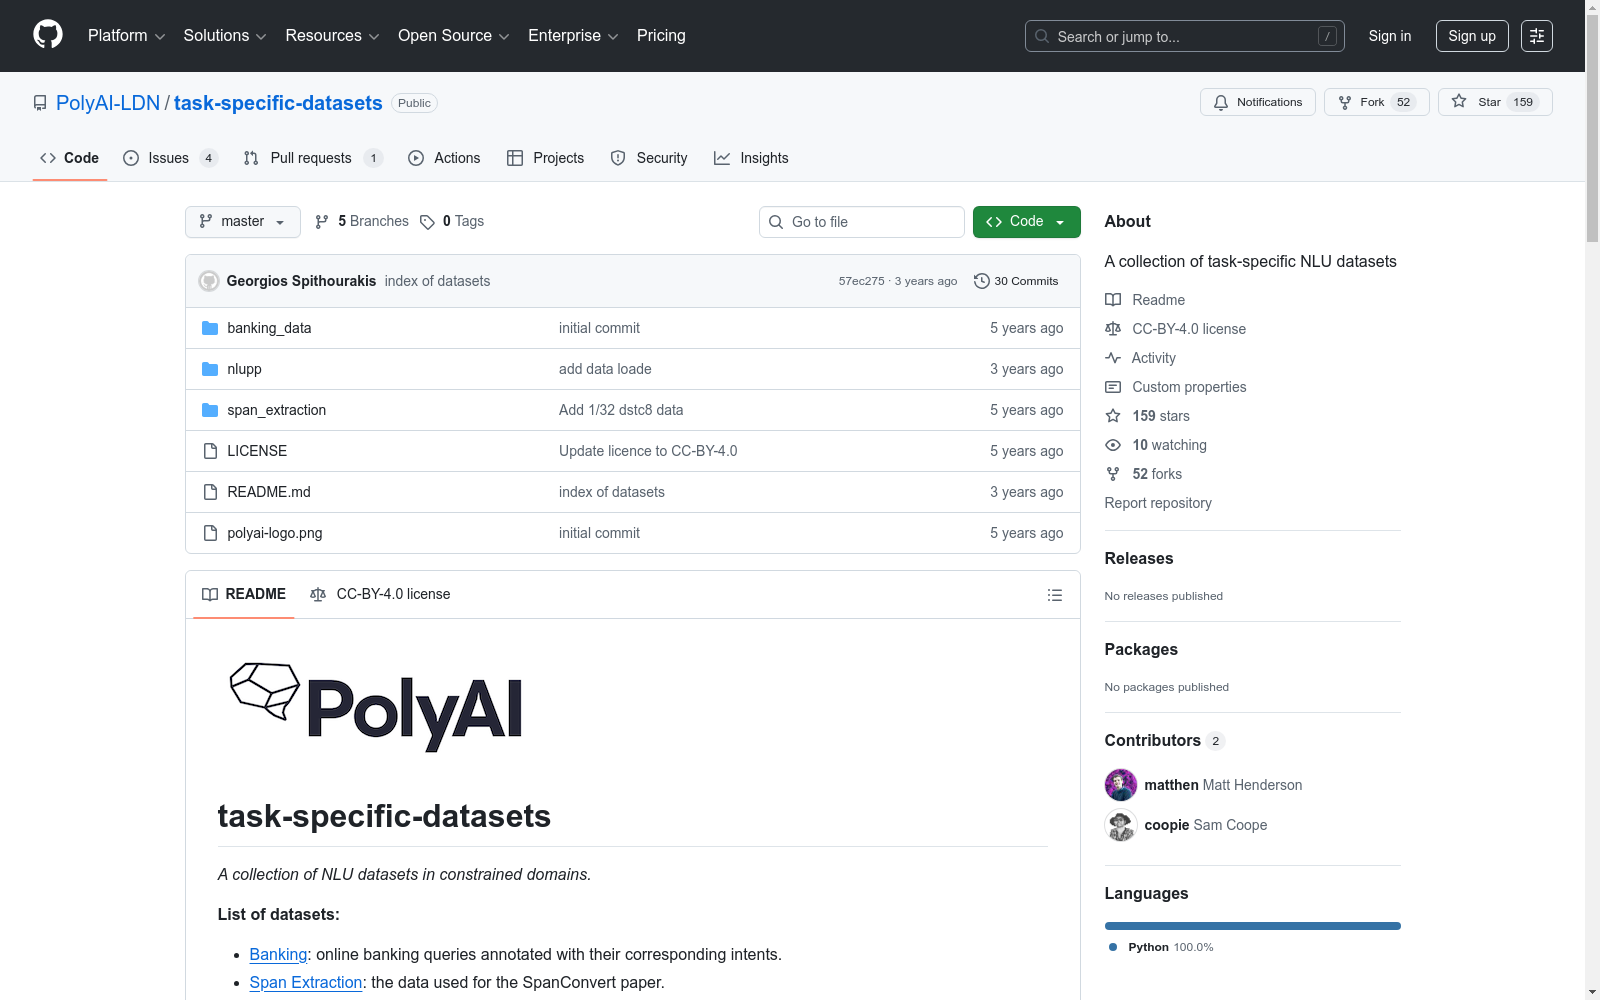
Task: Switch to the Issues tab
Action: coord(170,158)
